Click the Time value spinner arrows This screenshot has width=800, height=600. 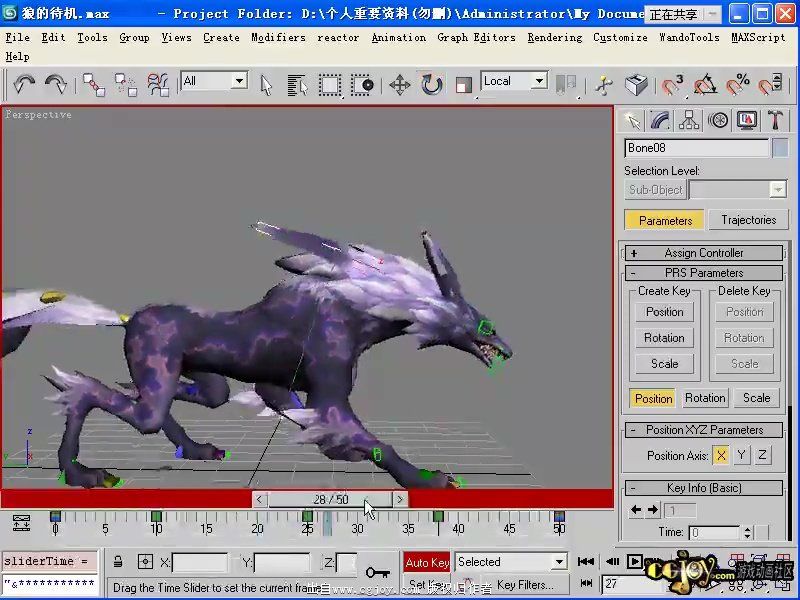coord(747,533)
